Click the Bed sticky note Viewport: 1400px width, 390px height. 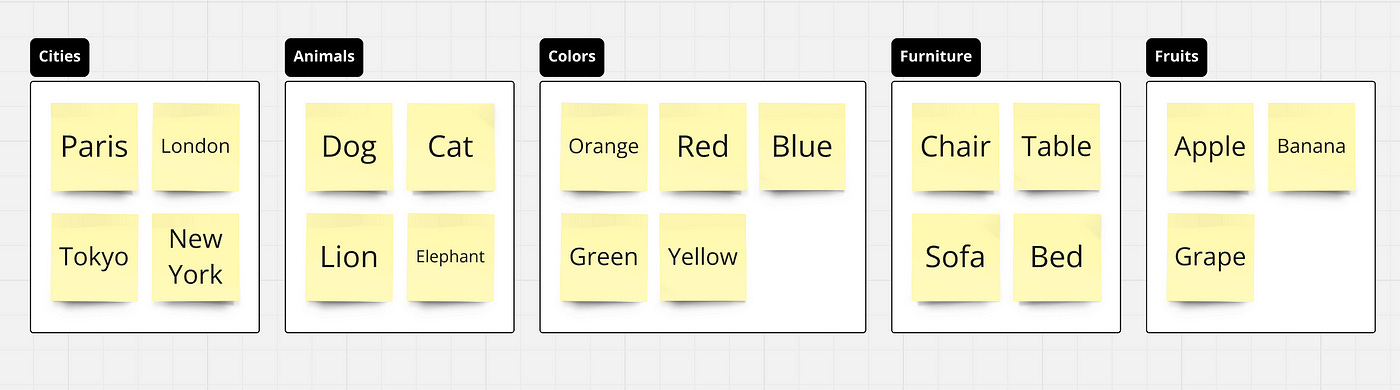(x=1057, y=257)
